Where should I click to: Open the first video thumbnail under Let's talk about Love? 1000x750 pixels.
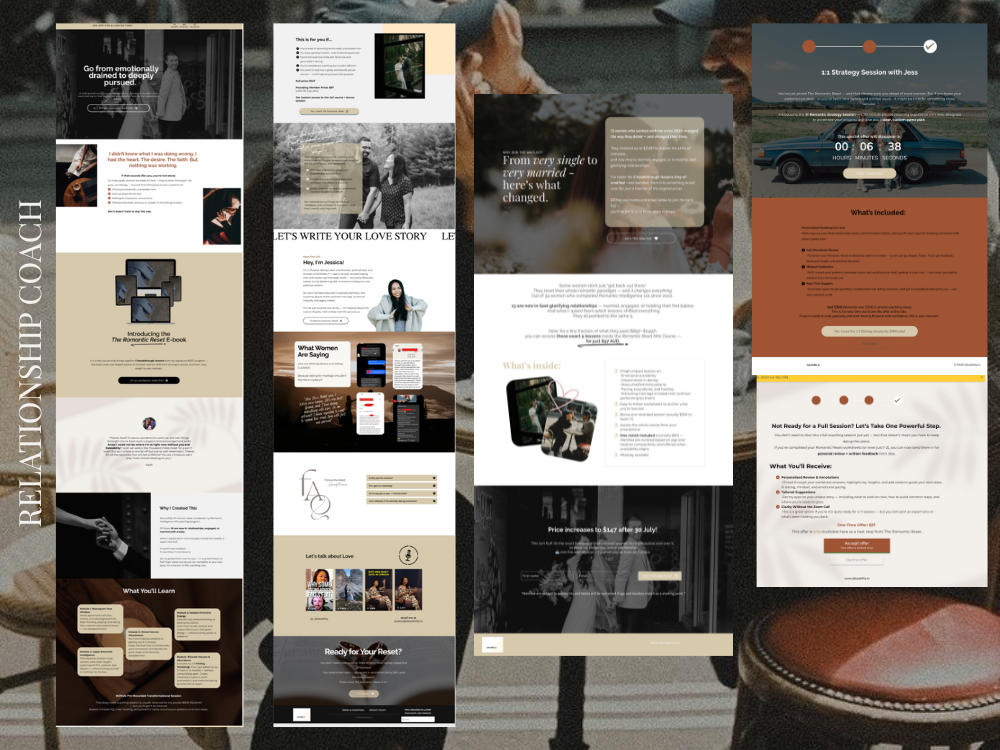(x=320, y=590)
